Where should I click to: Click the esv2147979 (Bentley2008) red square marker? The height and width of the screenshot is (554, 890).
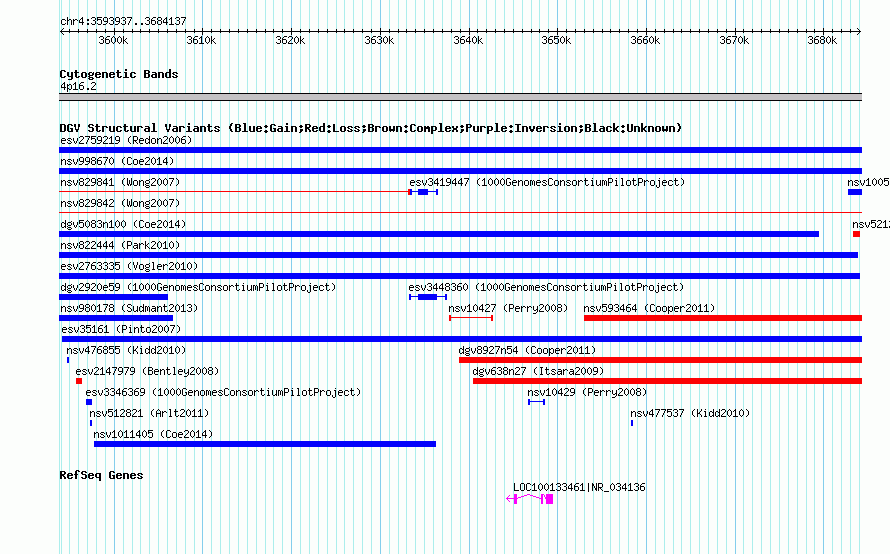79,381
